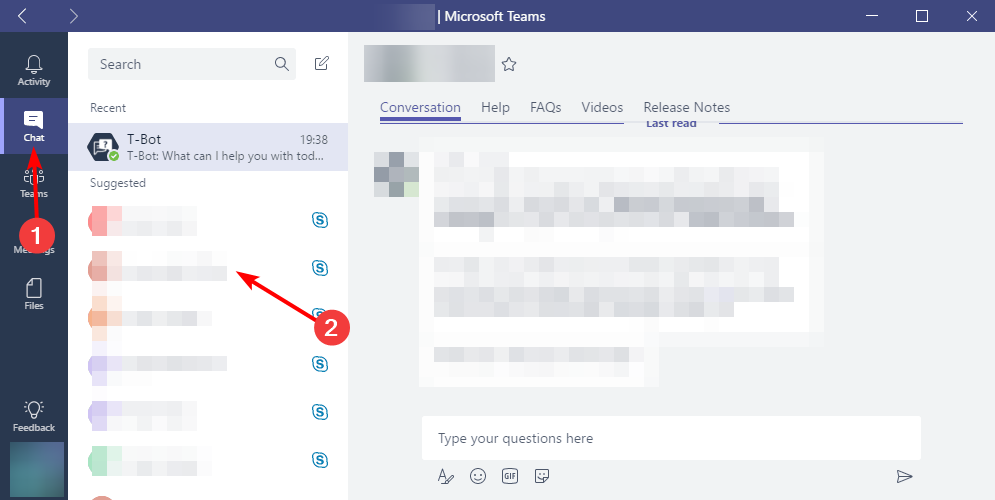Open the FAQs tab
Viewport: 995px width, 500px height.
pos(546,107)
